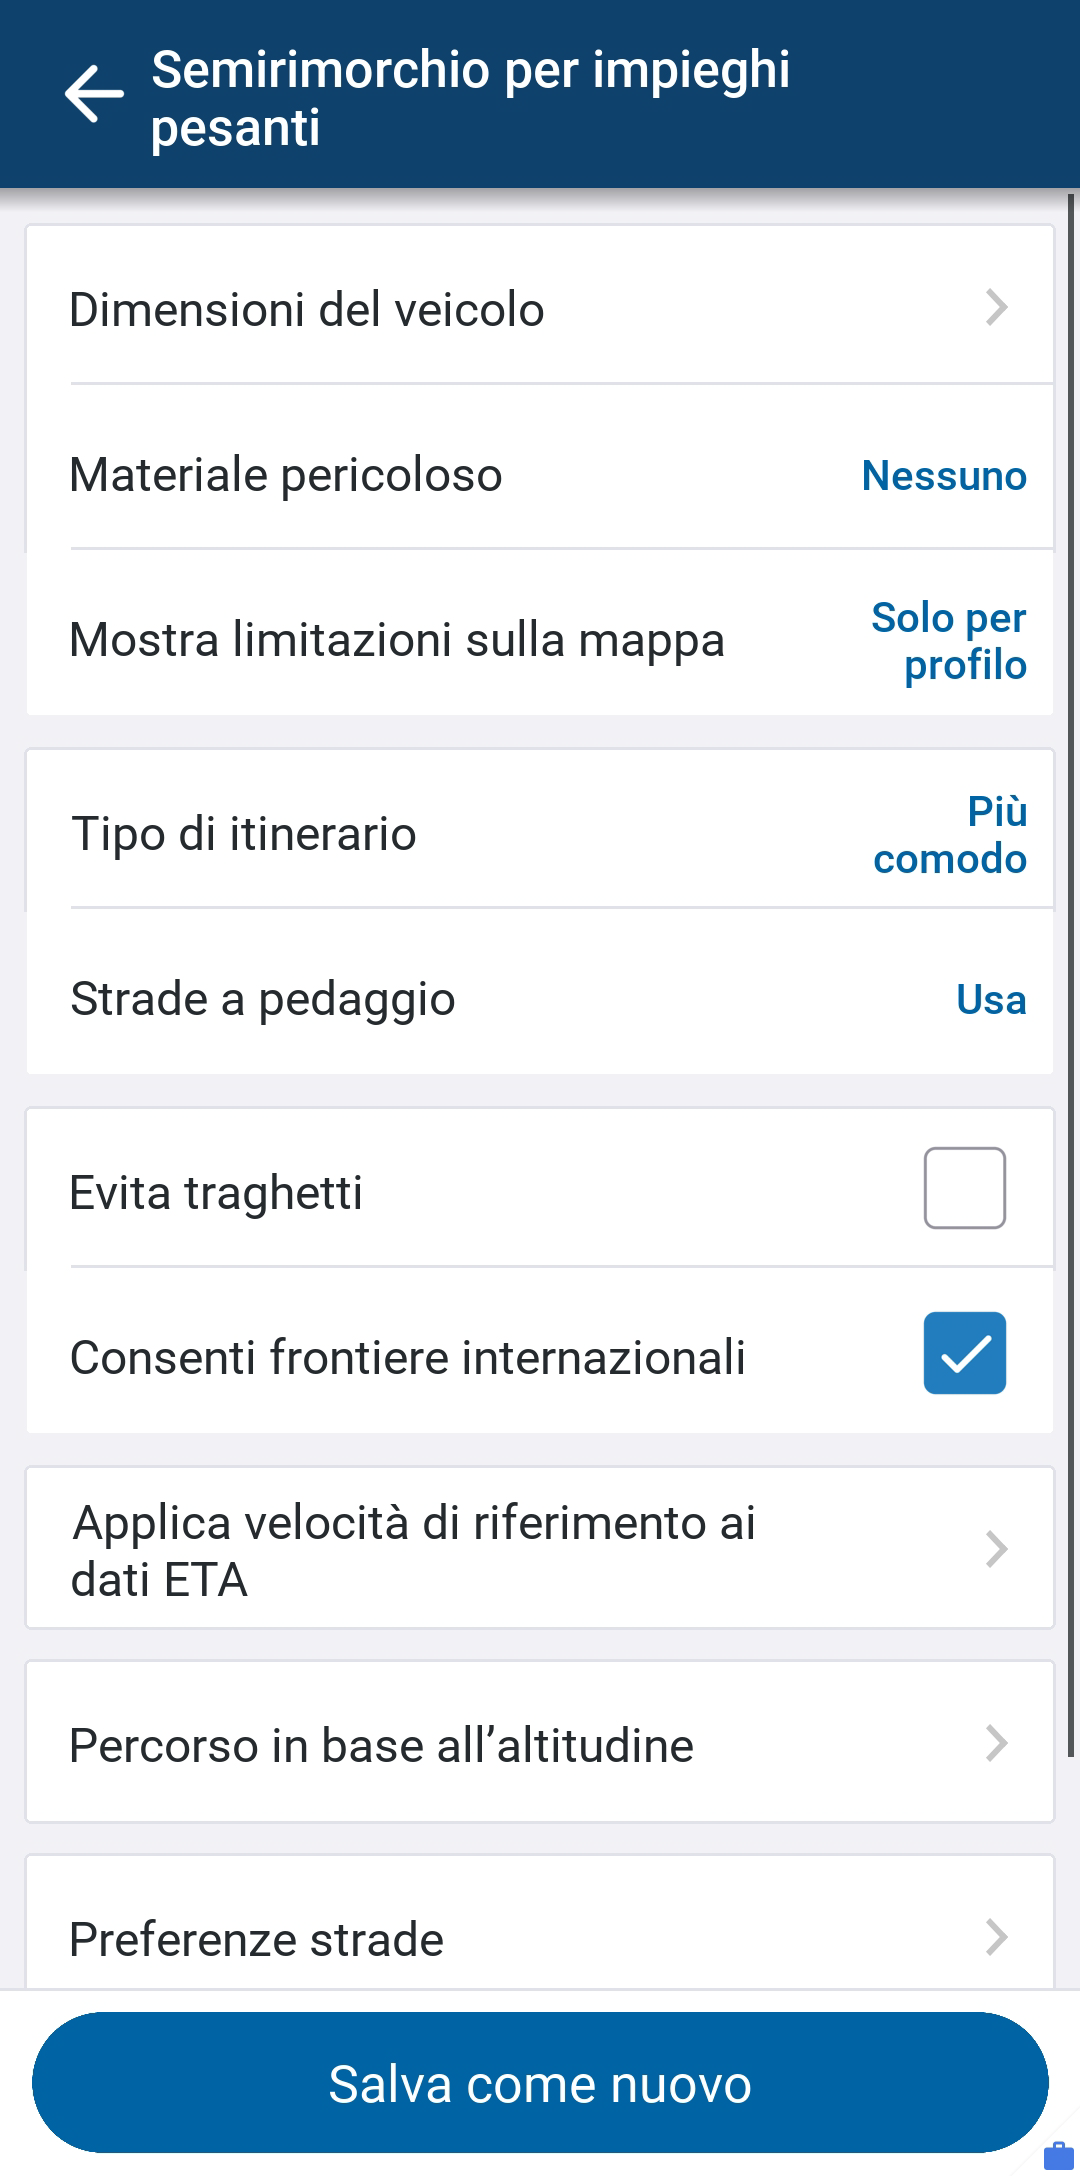Tap the Tipo di itinerario label
The height and width of the screenshot is (2176, 1080).
click(x=244, y=834)
